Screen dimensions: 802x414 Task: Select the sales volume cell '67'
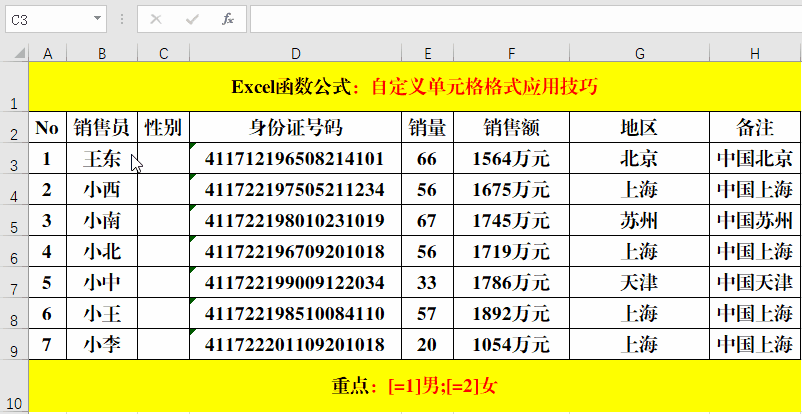[x=428, y=220]
